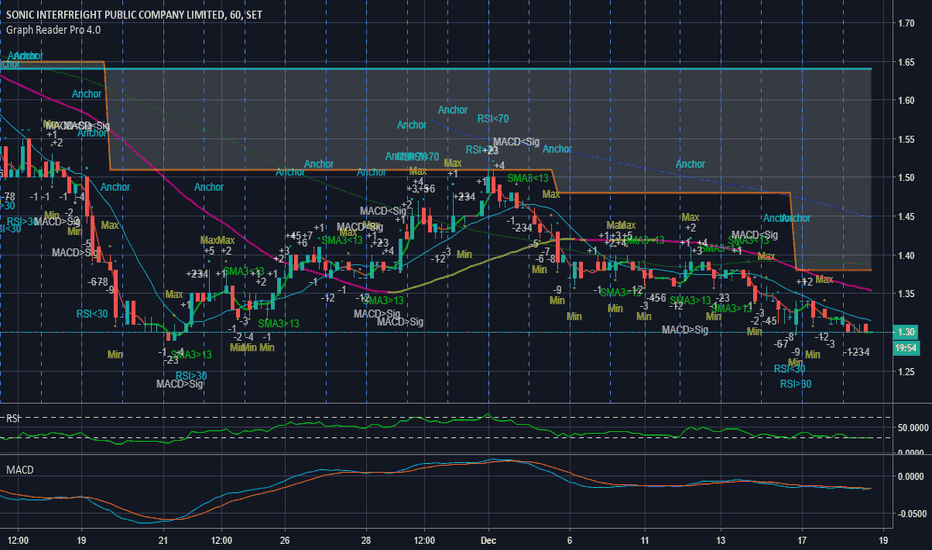The width and height of the screenshot is (932, 550).
Task: Click the 26 date on time axis
Action: point(285,540)
